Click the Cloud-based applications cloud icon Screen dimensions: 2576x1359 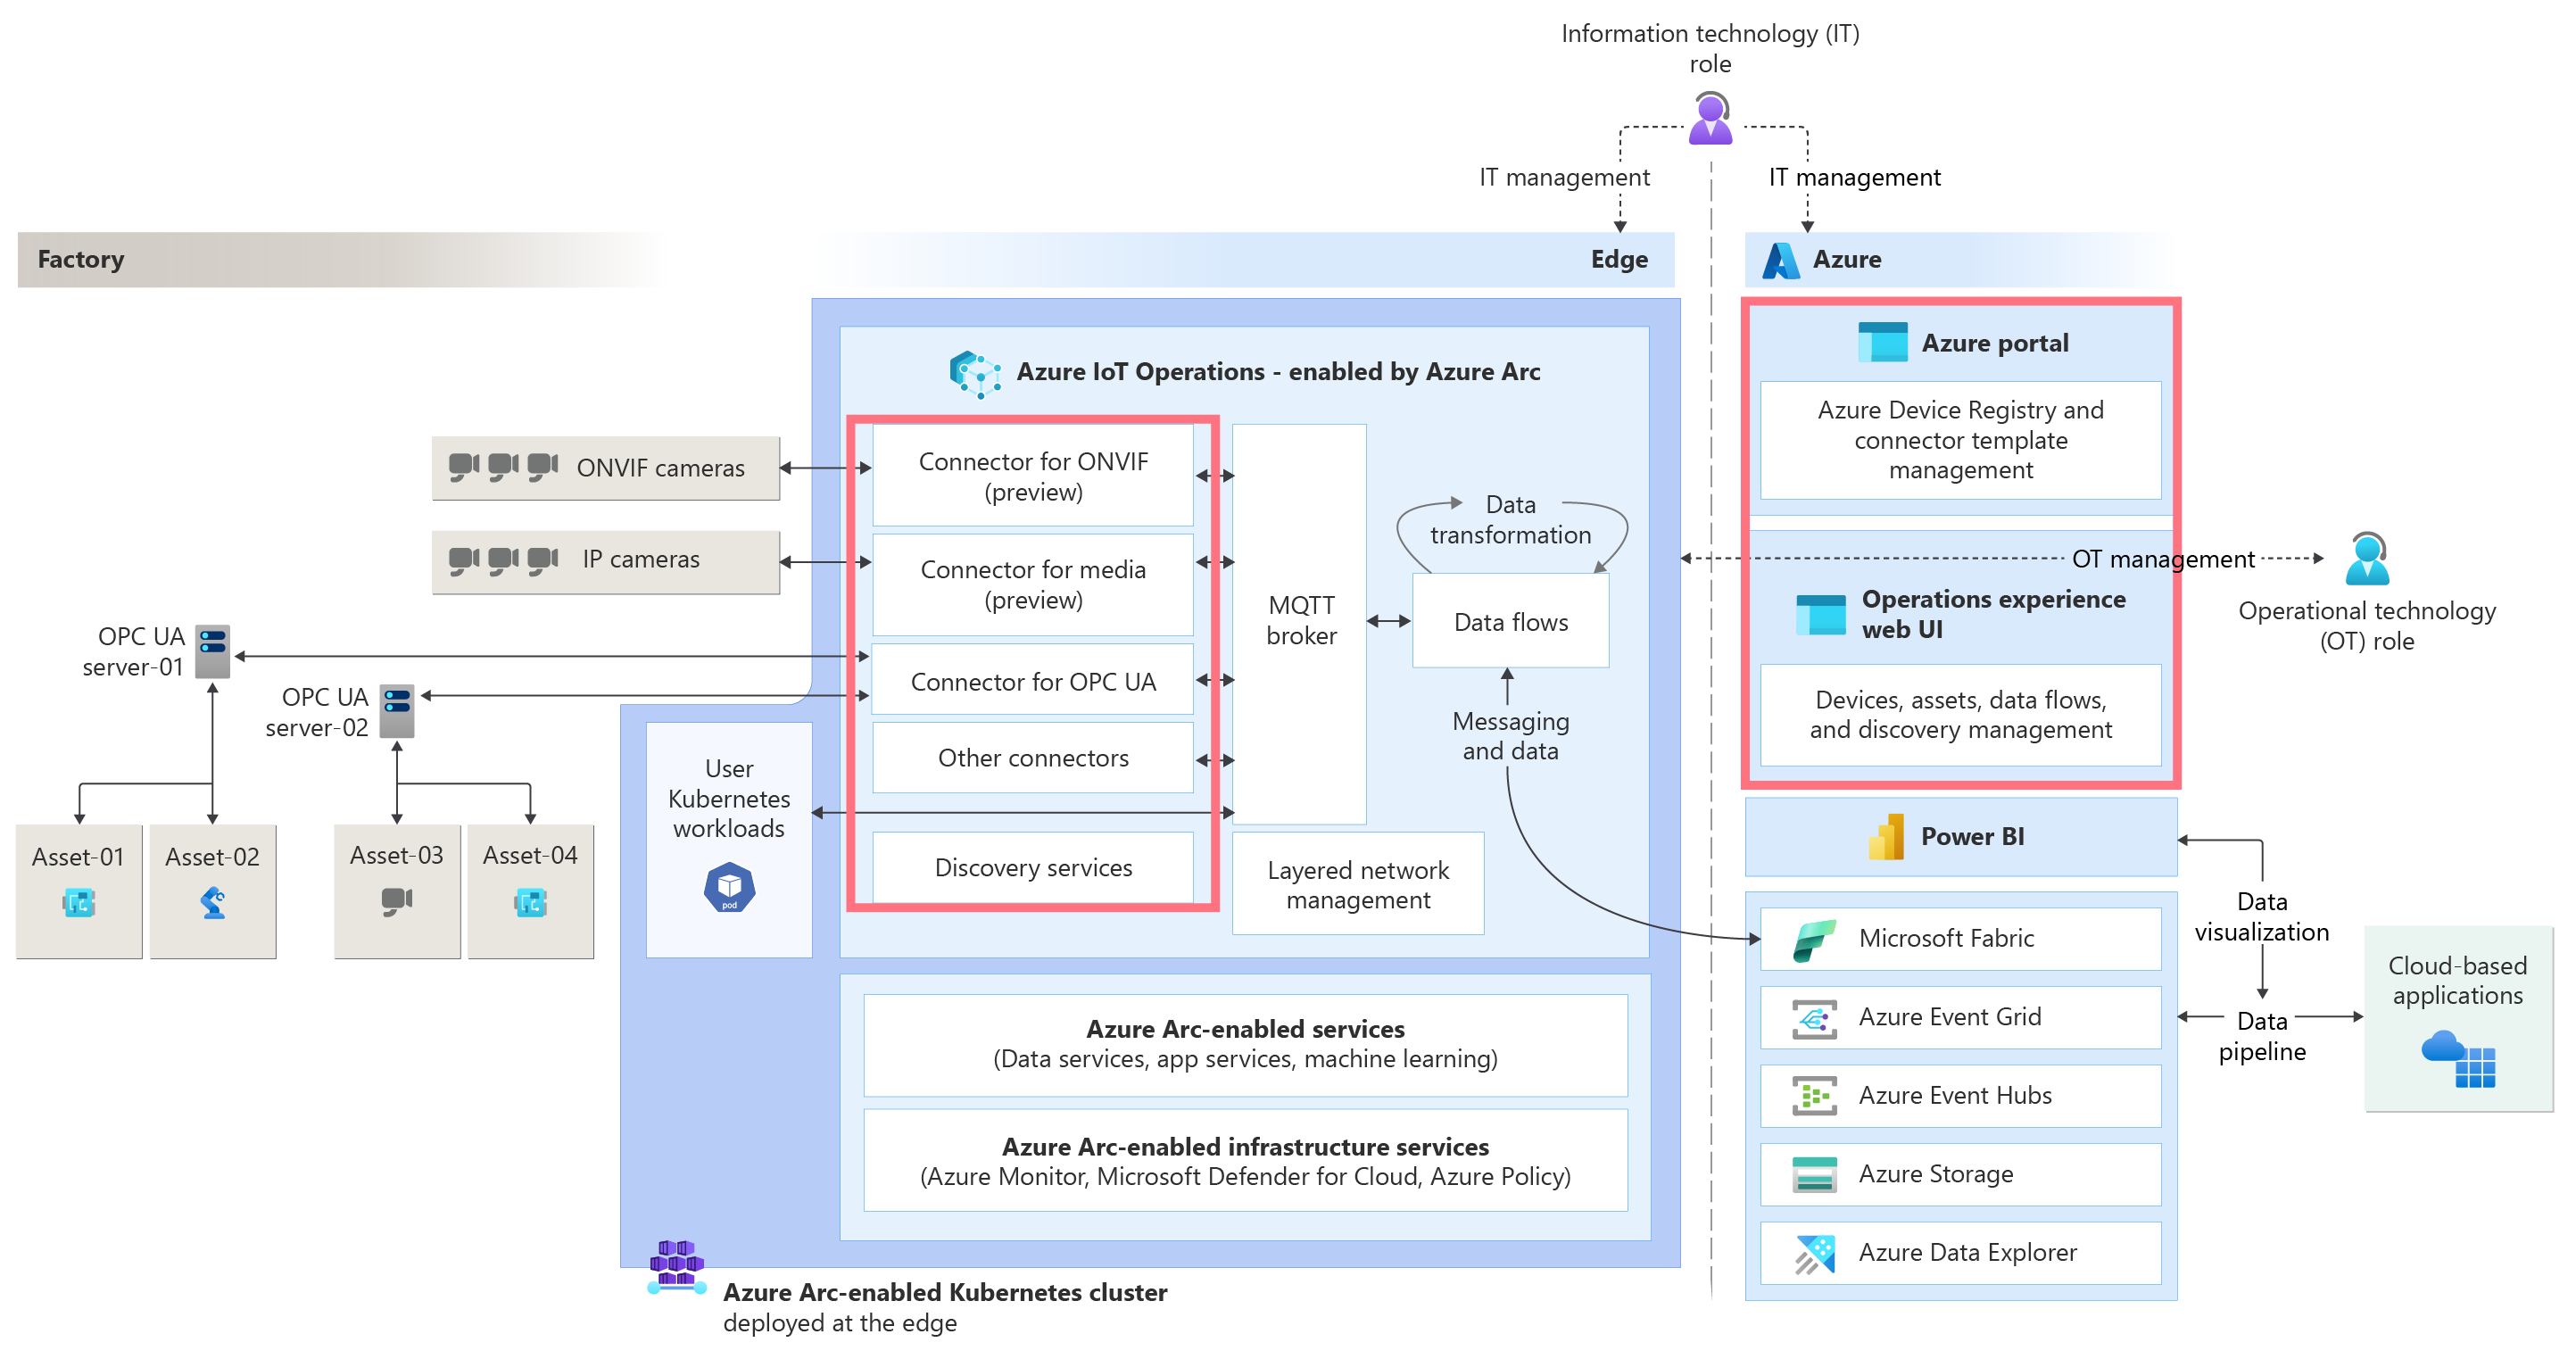[2458, 1059]
